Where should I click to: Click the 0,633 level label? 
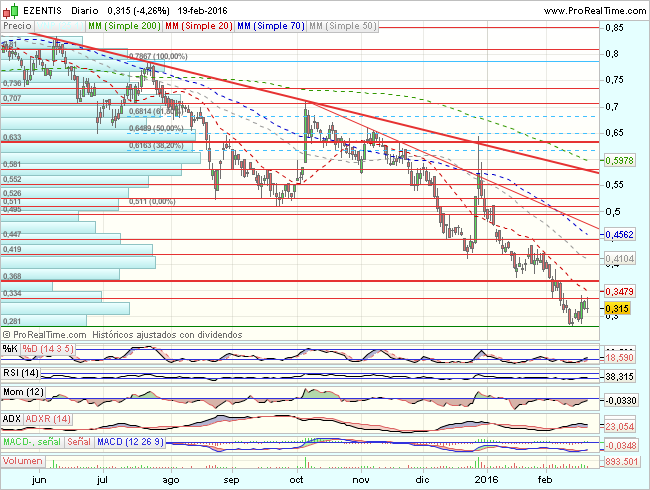pos(12,137)
